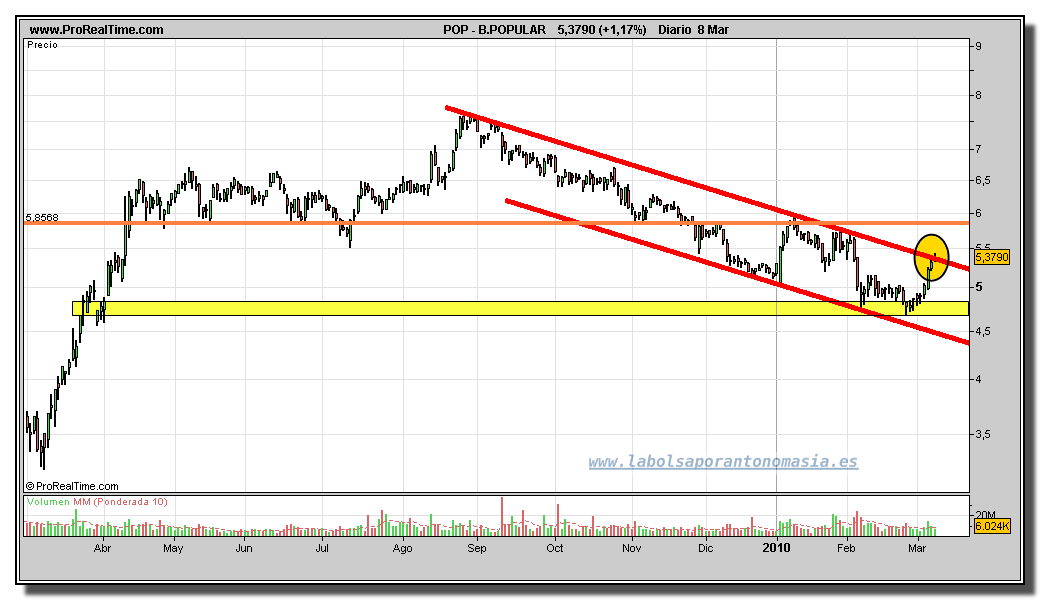
Task: Select the Jul month label
Action: [x=322, y=548]
